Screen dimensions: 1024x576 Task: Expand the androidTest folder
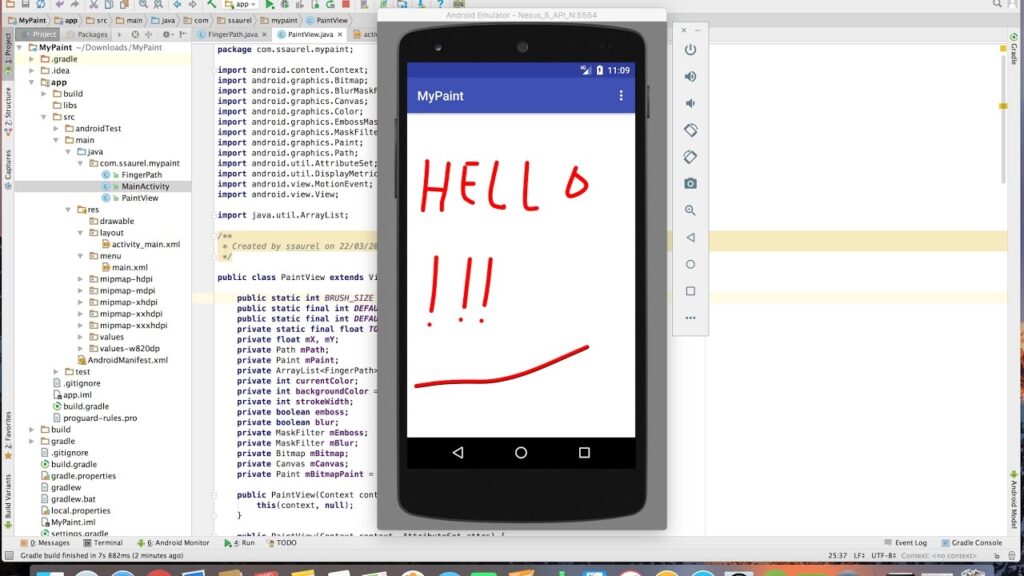coord(56,129)
